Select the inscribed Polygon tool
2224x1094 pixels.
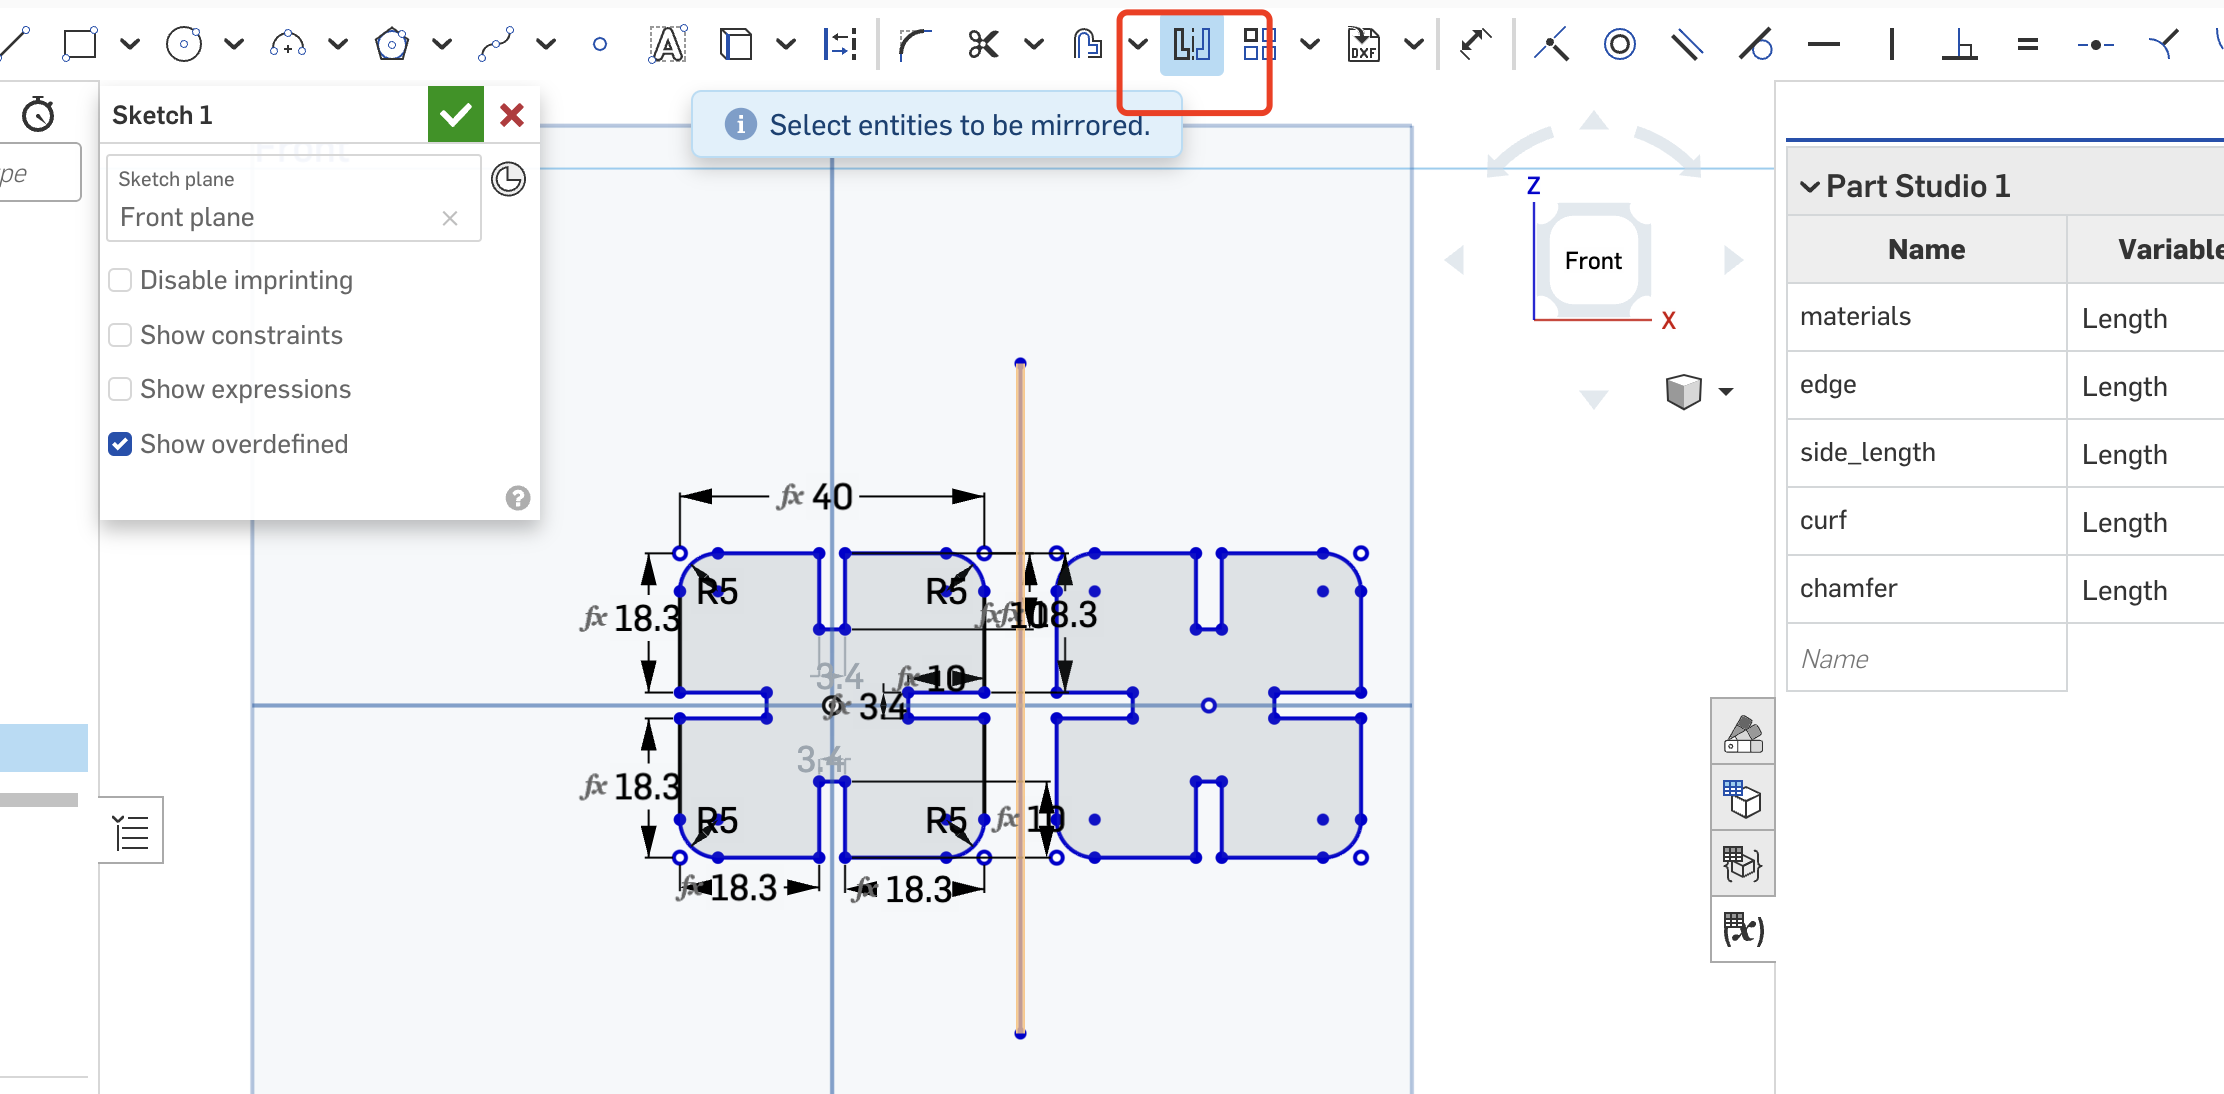click(392, 44)
